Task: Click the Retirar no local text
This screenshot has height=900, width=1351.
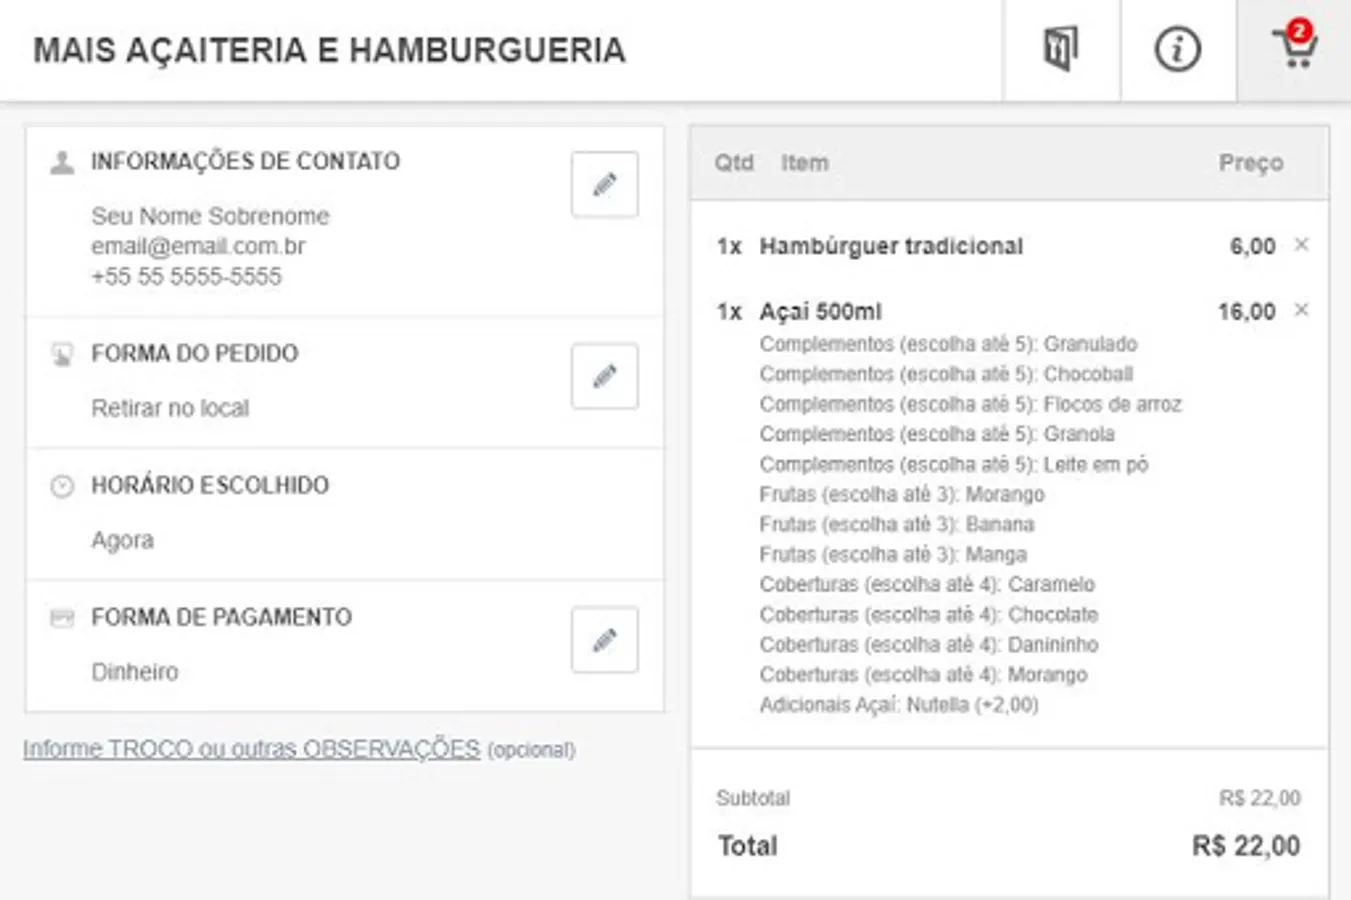Action: (170, 408)
